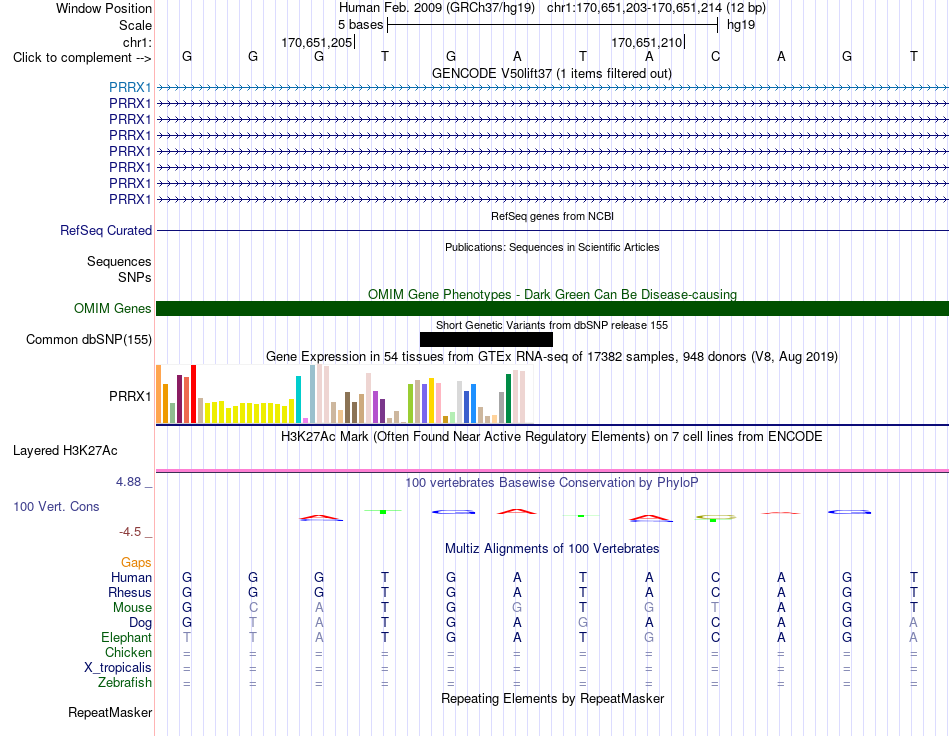Viewport: 950px width, 736px height.
Task: Click the C base in Human alignment row
Action: 715,577
